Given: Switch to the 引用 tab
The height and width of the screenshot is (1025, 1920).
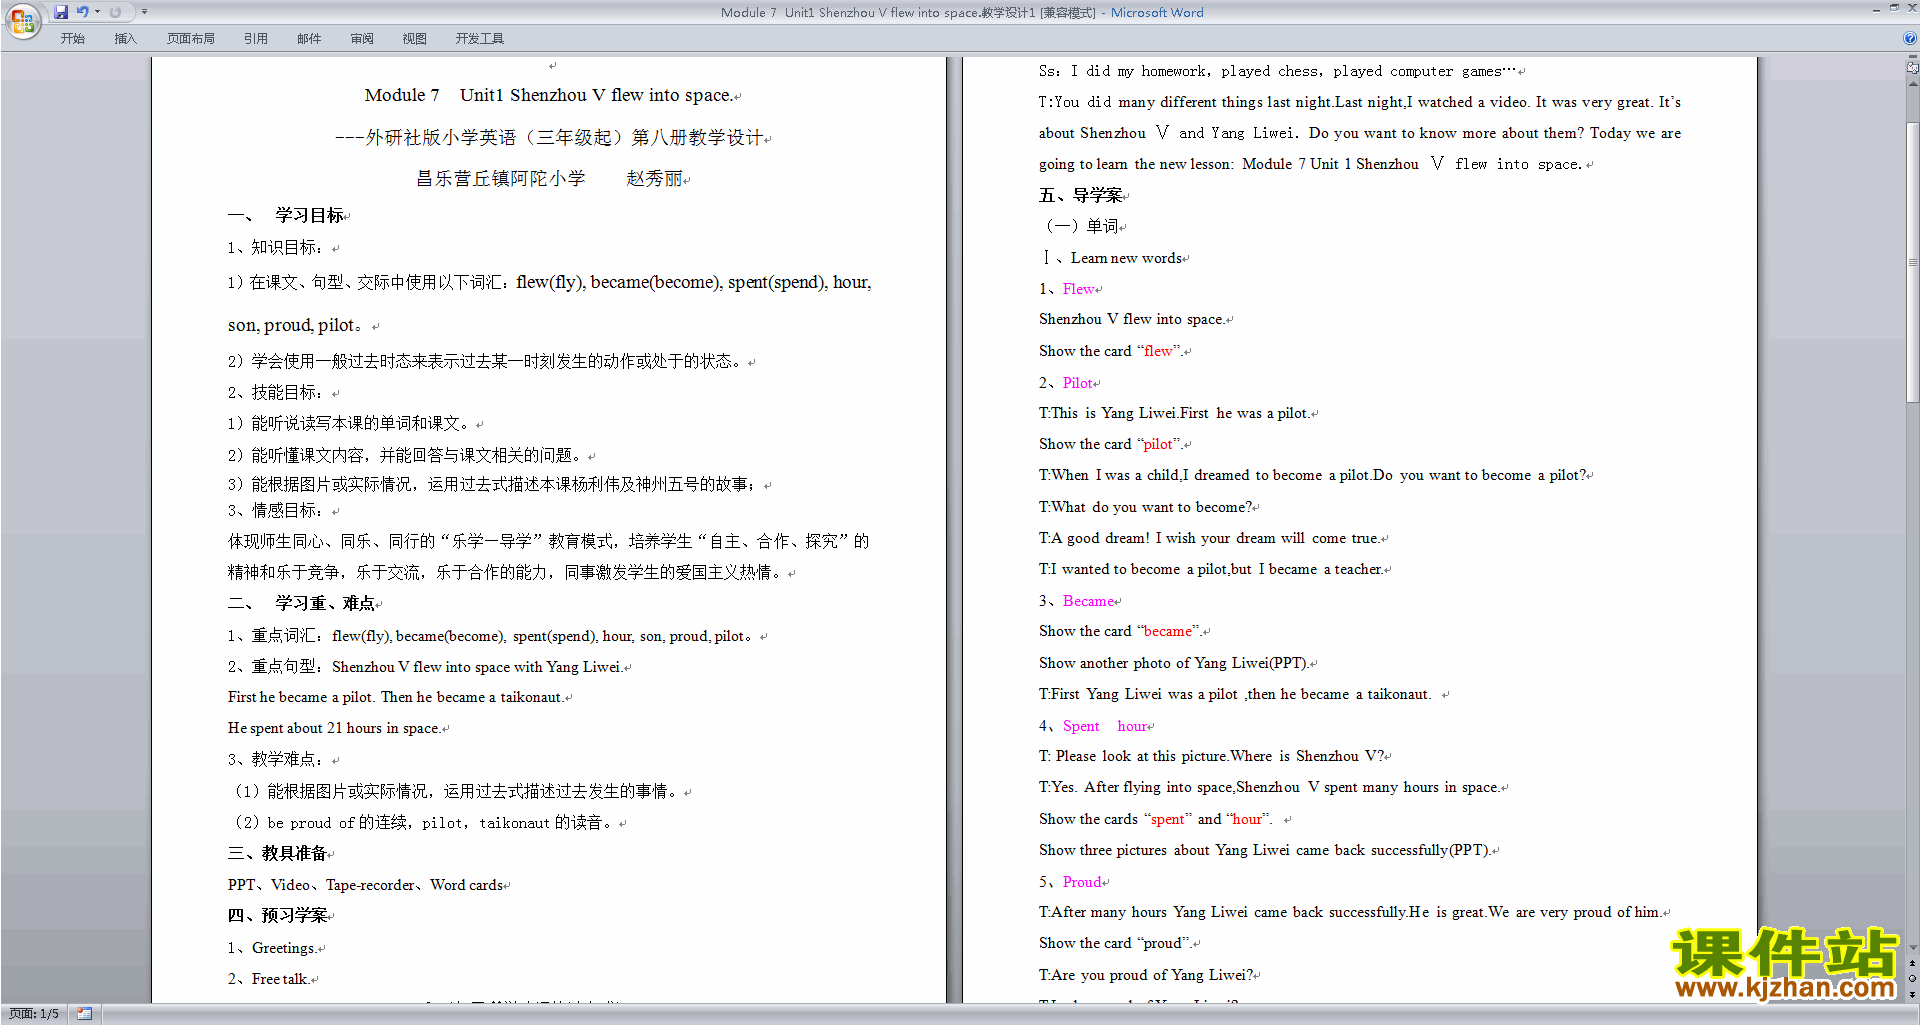Looking at the screenshot, I should coord(256,39).
